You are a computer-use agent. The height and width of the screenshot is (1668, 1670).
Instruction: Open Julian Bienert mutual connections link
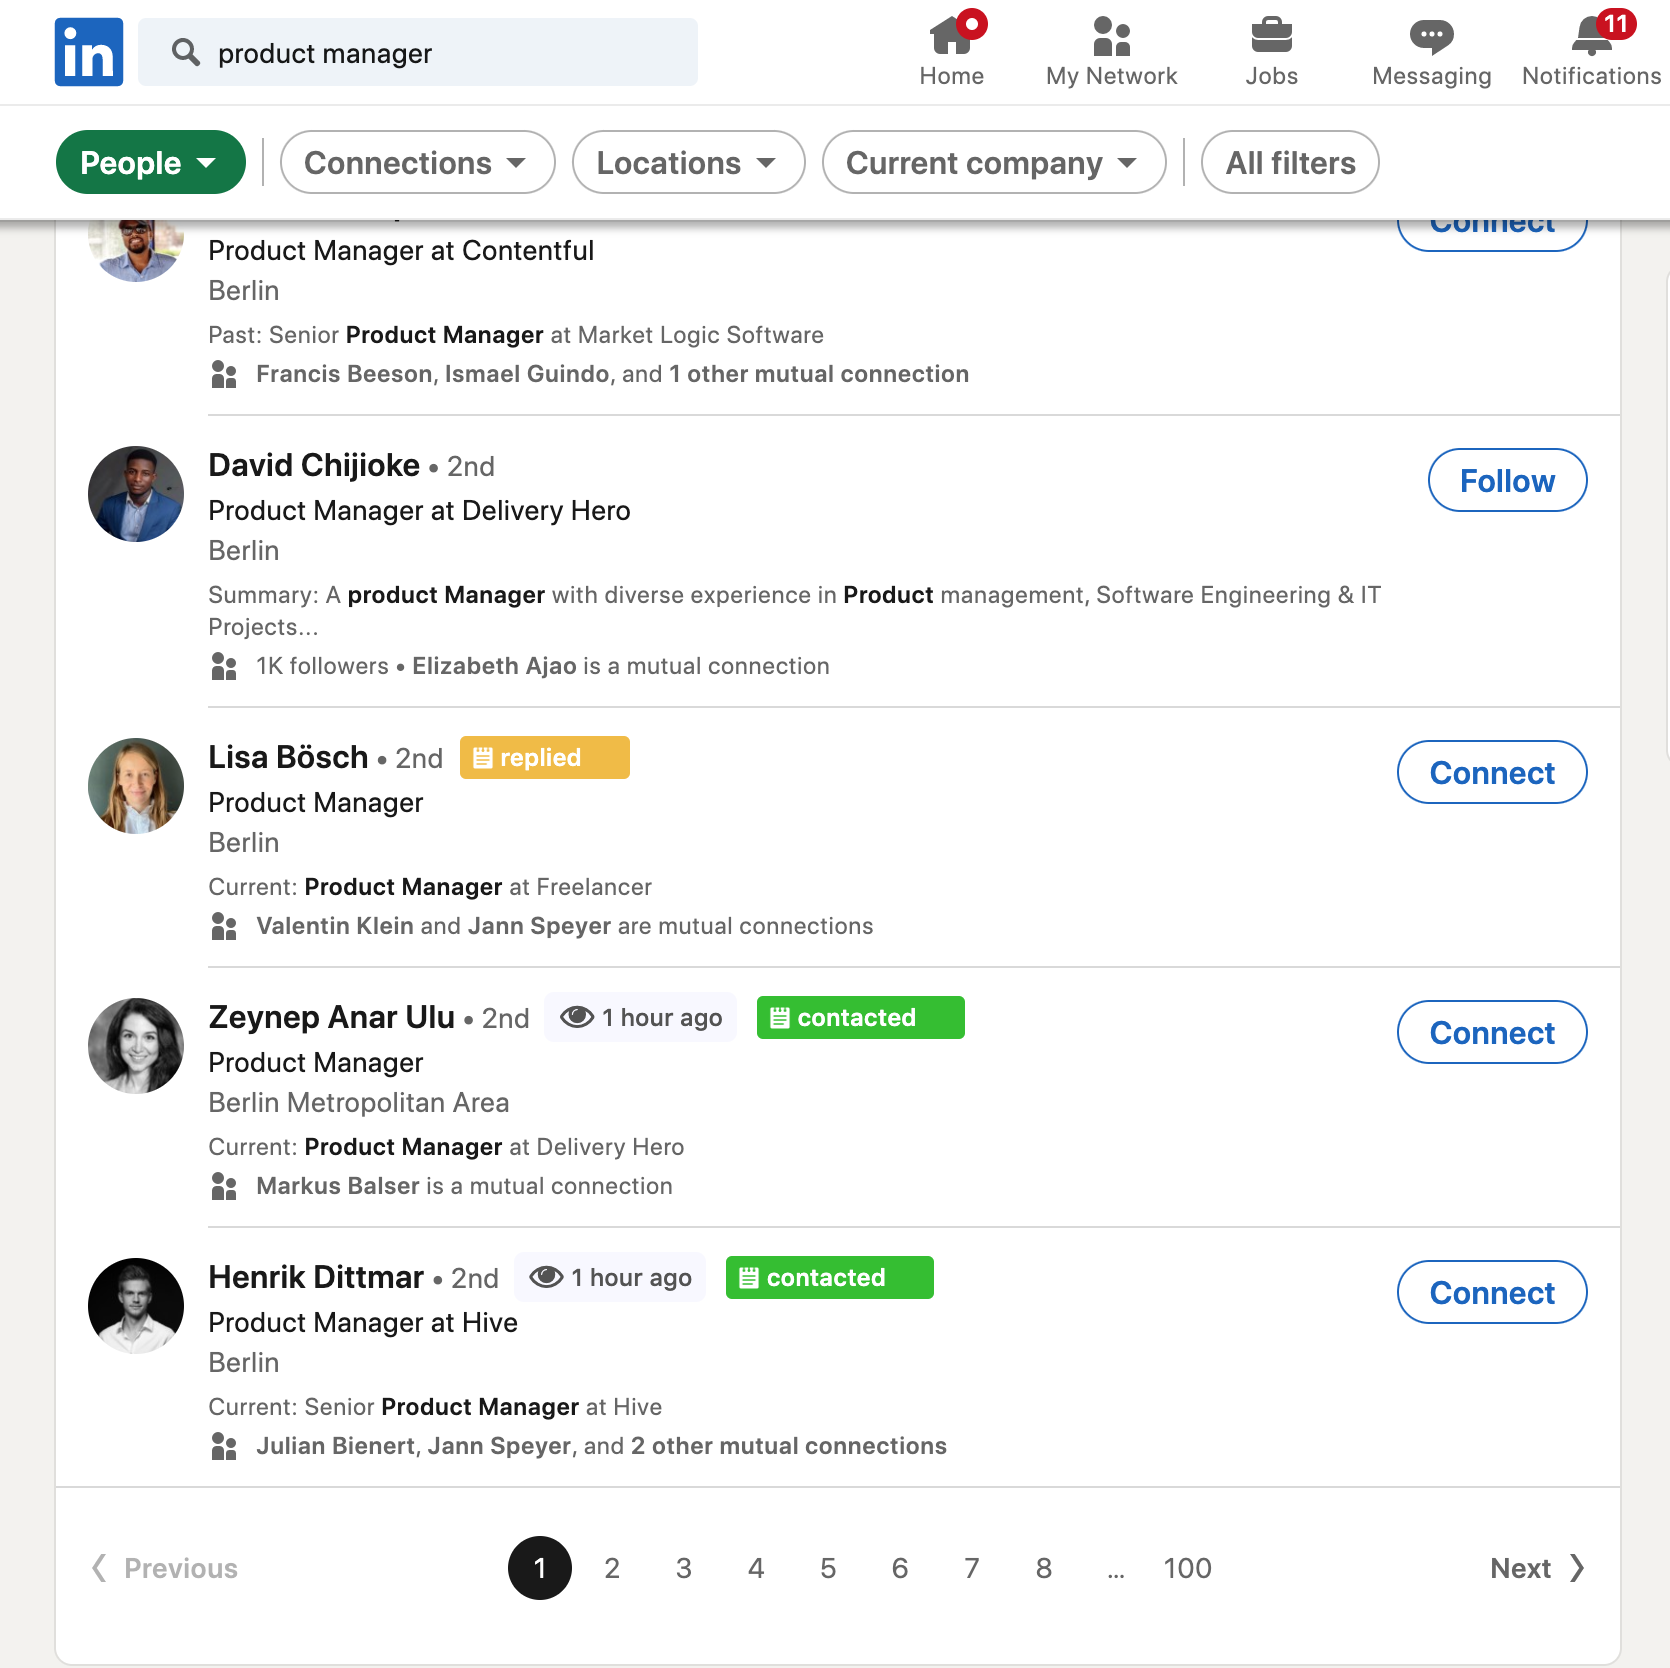(x=601, y=1446)
